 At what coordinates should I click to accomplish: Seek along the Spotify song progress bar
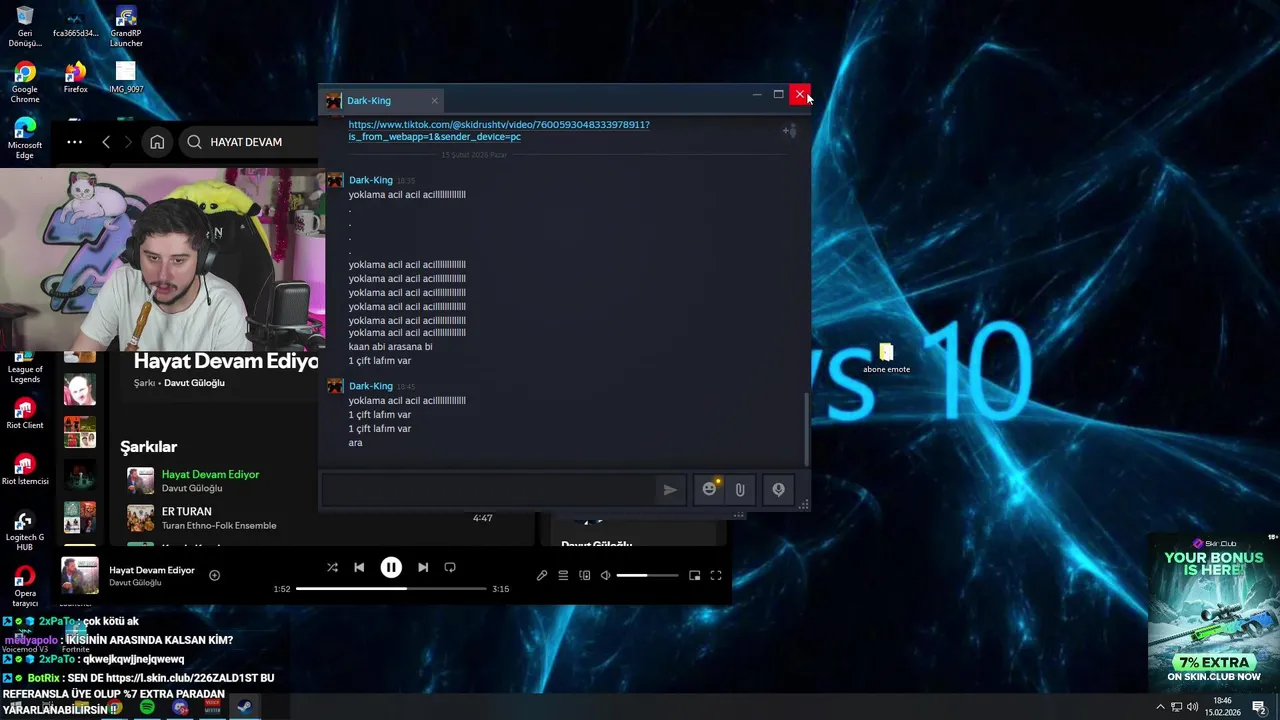click(x=390, y=589)
